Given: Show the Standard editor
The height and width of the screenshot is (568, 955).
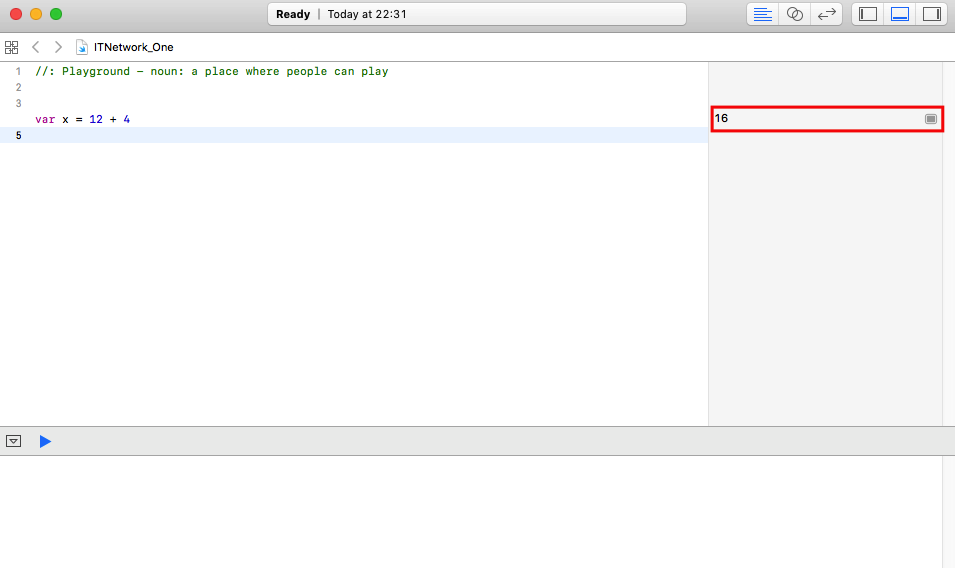Looking at the screenshot, I should click(763, 14).
